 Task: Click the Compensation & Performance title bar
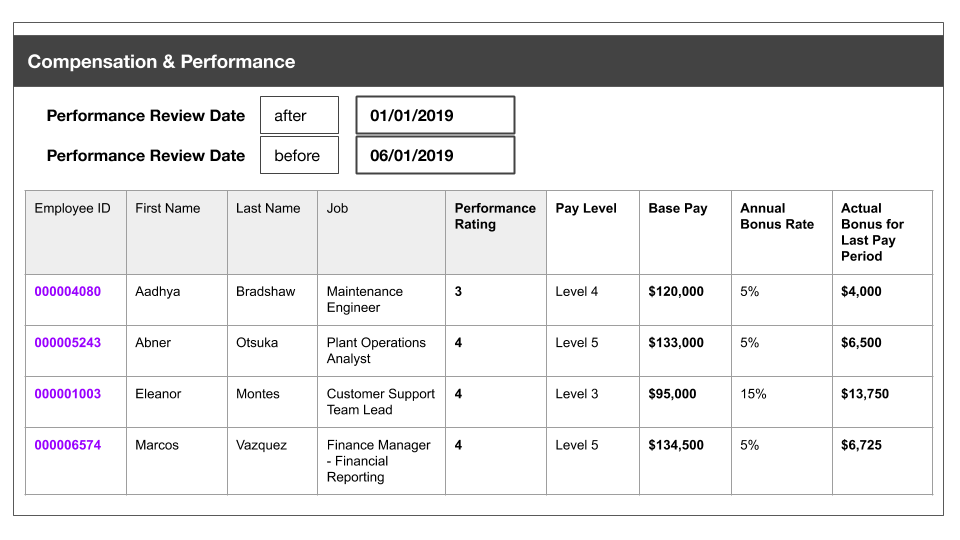pos(478,62)
